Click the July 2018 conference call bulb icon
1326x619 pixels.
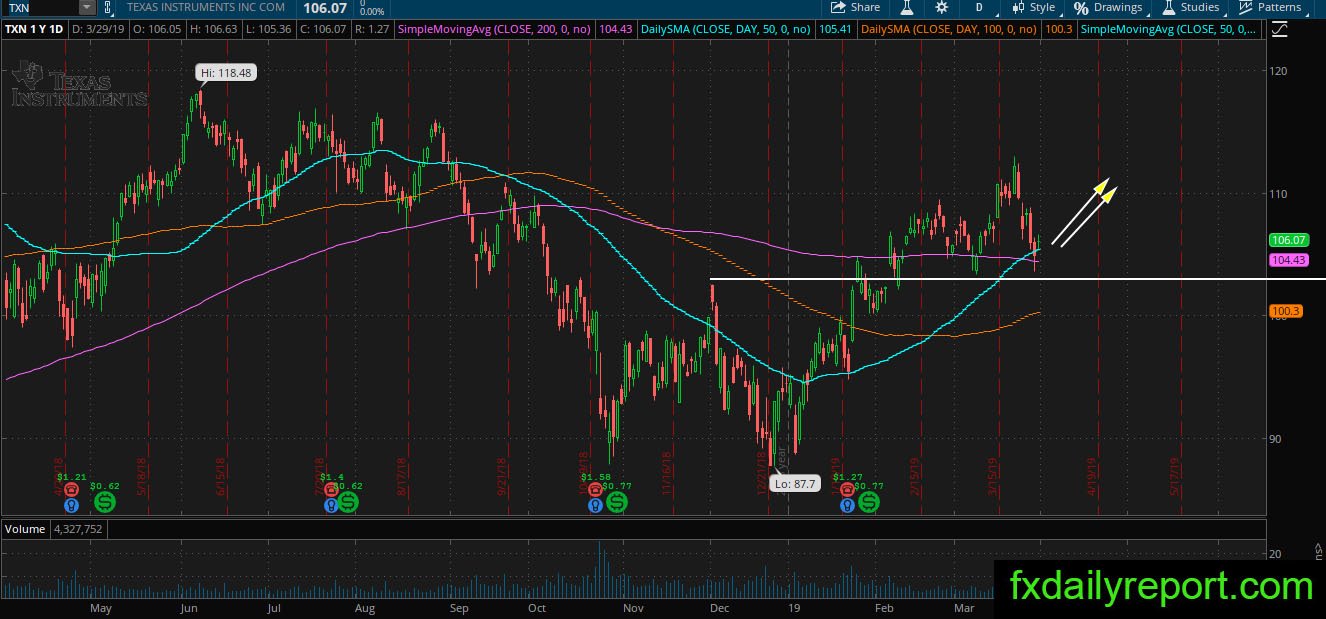[333, 506]
